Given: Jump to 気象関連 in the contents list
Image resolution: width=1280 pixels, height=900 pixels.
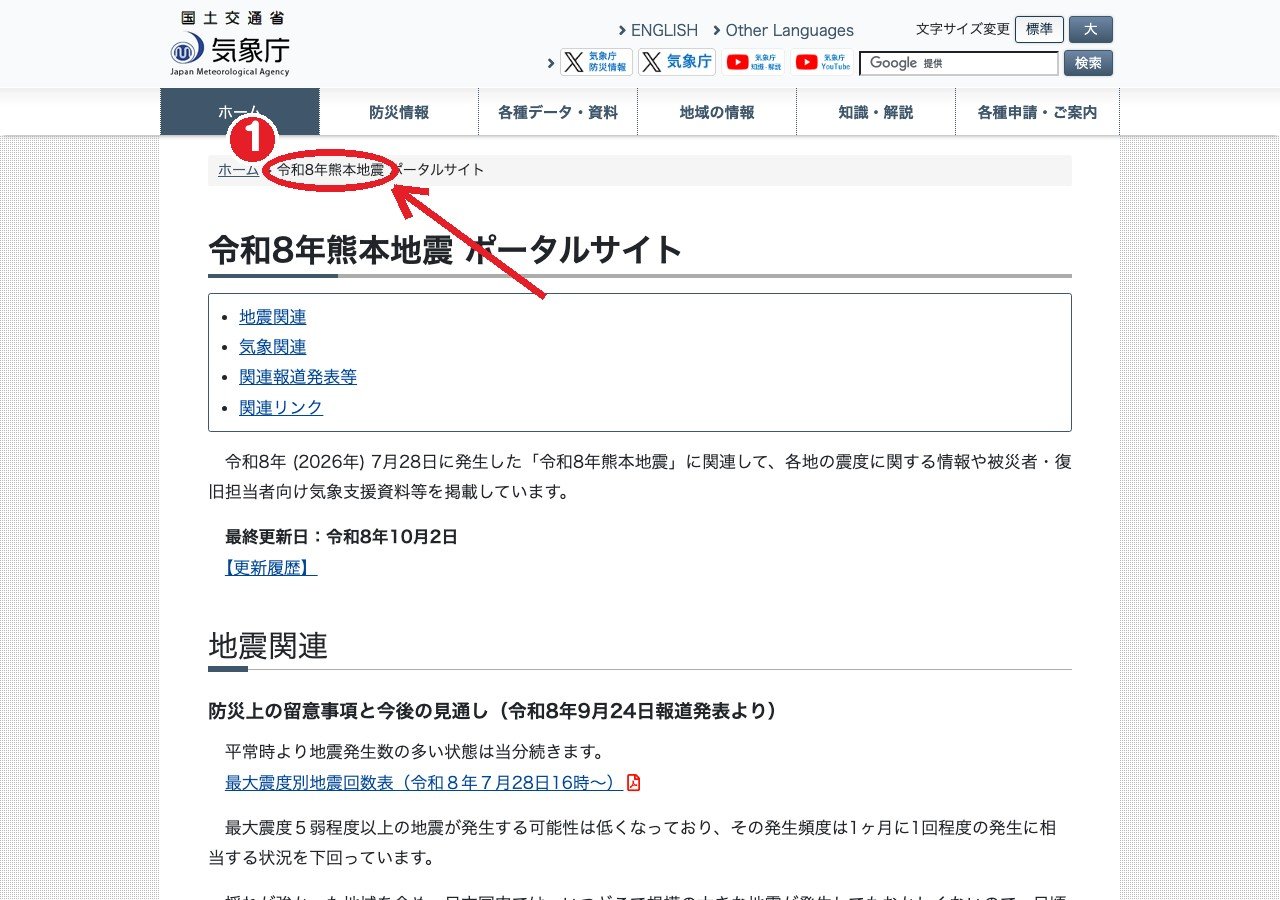Looking at the screenshot, I should tap(273, 347).
